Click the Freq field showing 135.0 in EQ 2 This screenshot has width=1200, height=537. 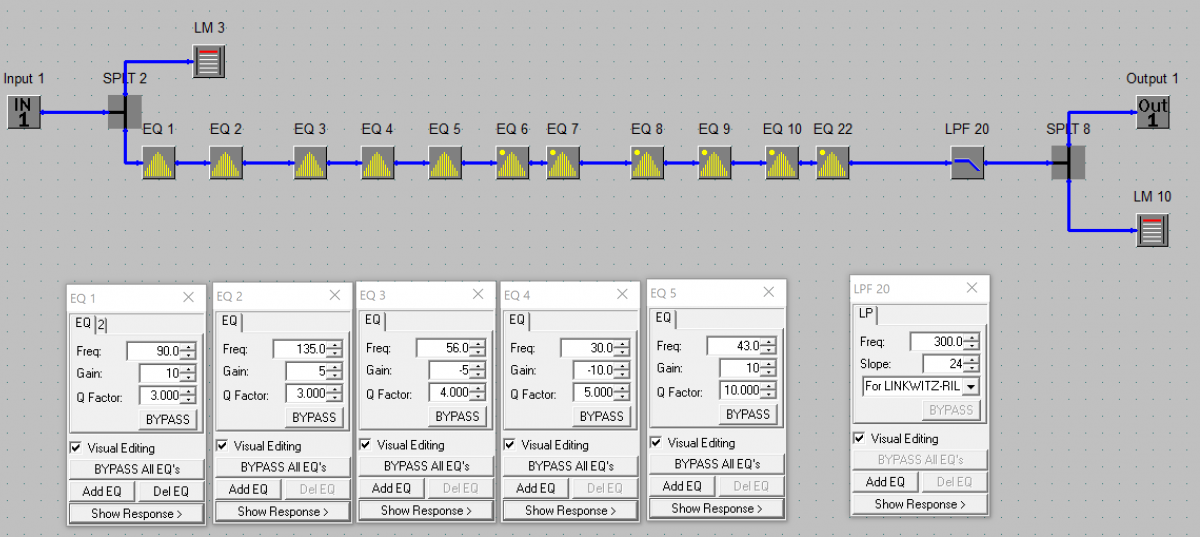point(300,349)
